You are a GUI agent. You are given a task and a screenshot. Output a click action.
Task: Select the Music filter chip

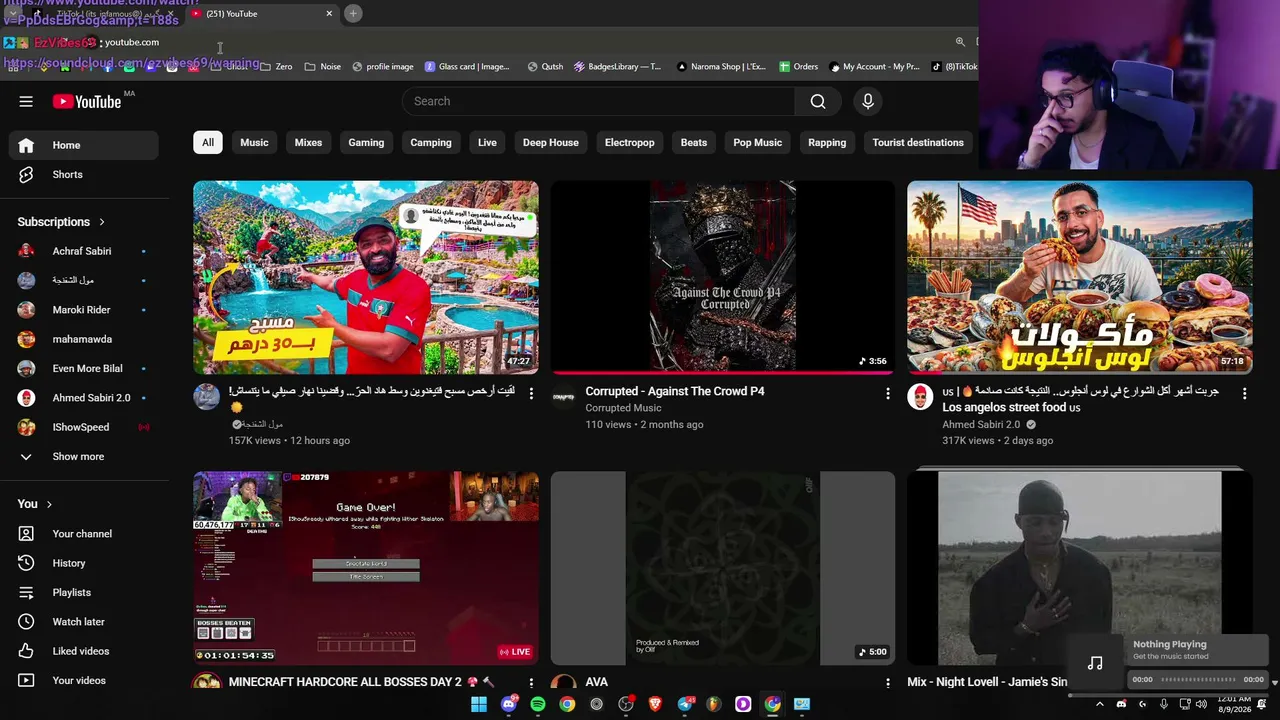(x=254, y=142)
